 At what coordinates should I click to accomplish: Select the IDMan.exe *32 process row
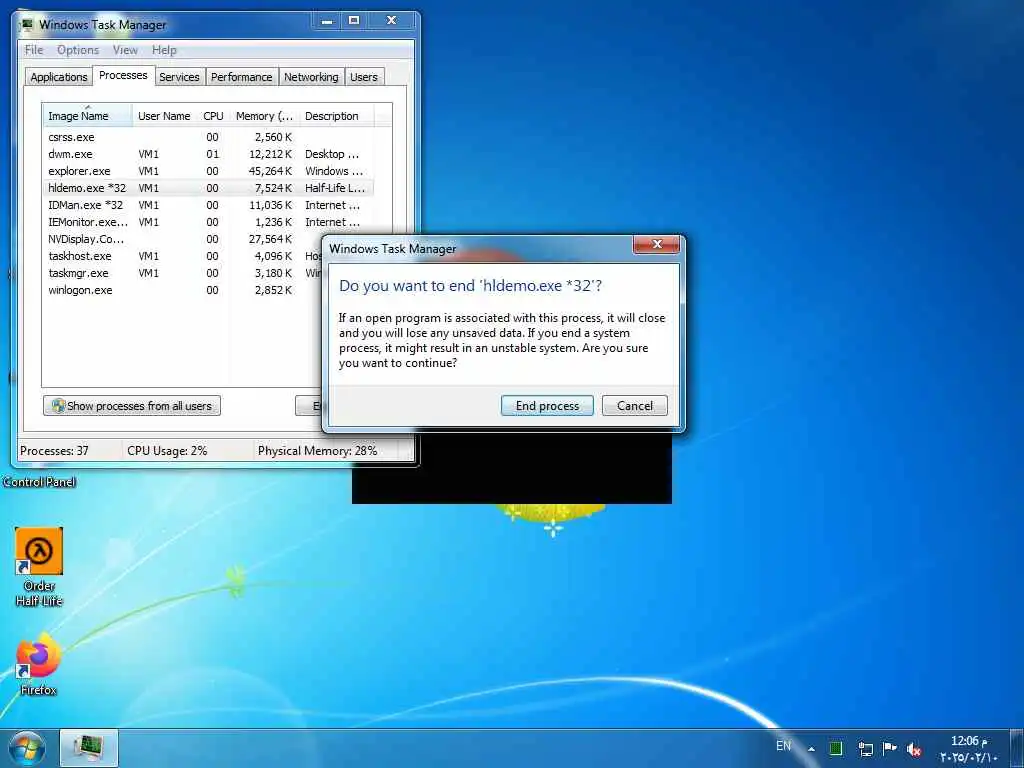pyautogui.click(x=208, y=205)
